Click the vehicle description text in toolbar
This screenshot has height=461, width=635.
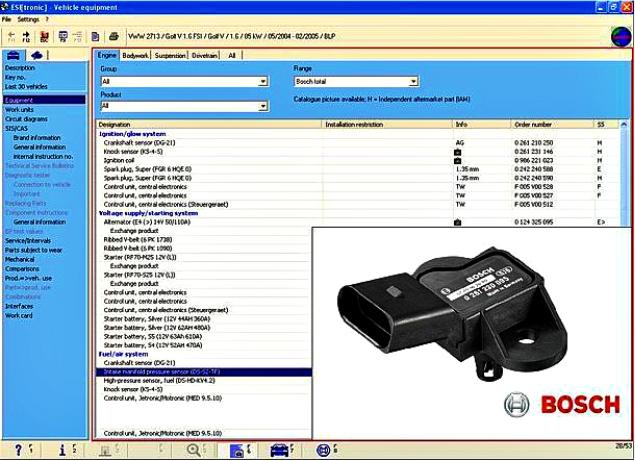(232, 36)
